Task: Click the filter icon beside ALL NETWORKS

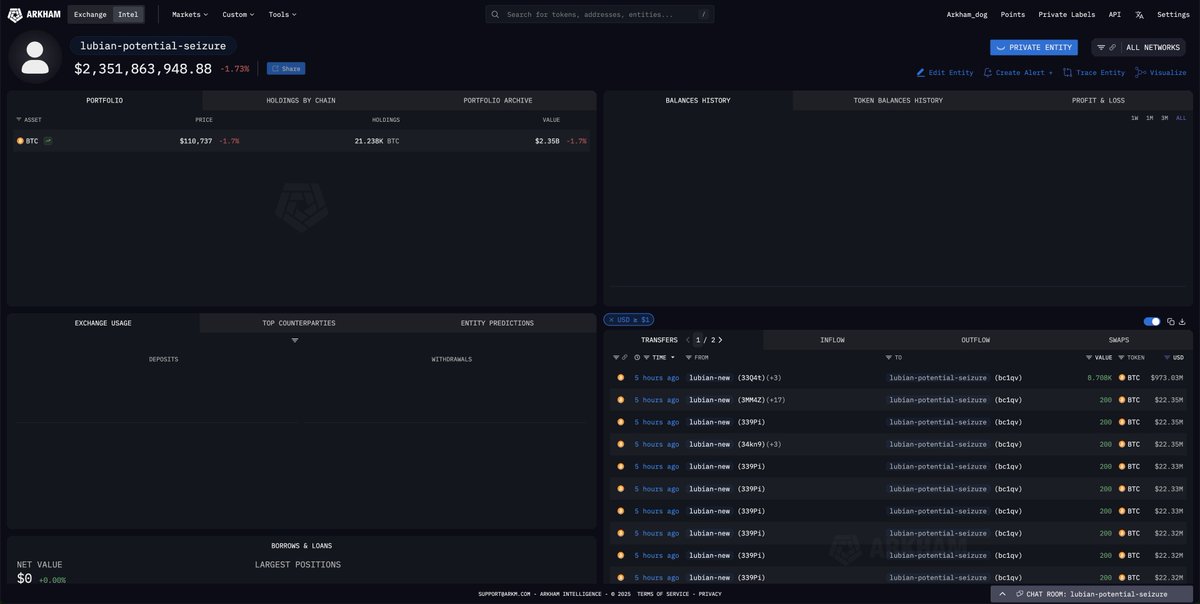Action: tap(1099, 46)
